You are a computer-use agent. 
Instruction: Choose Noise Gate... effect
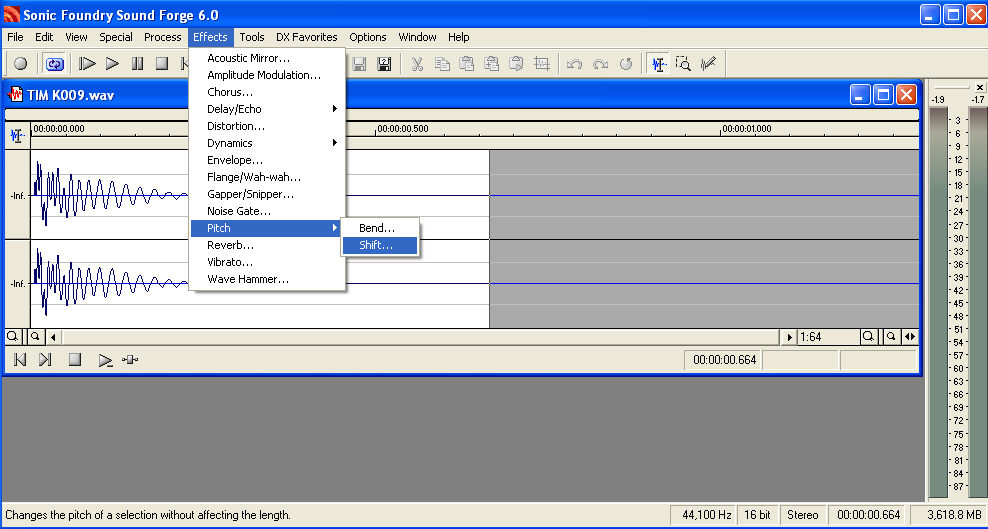coord(267,211)
